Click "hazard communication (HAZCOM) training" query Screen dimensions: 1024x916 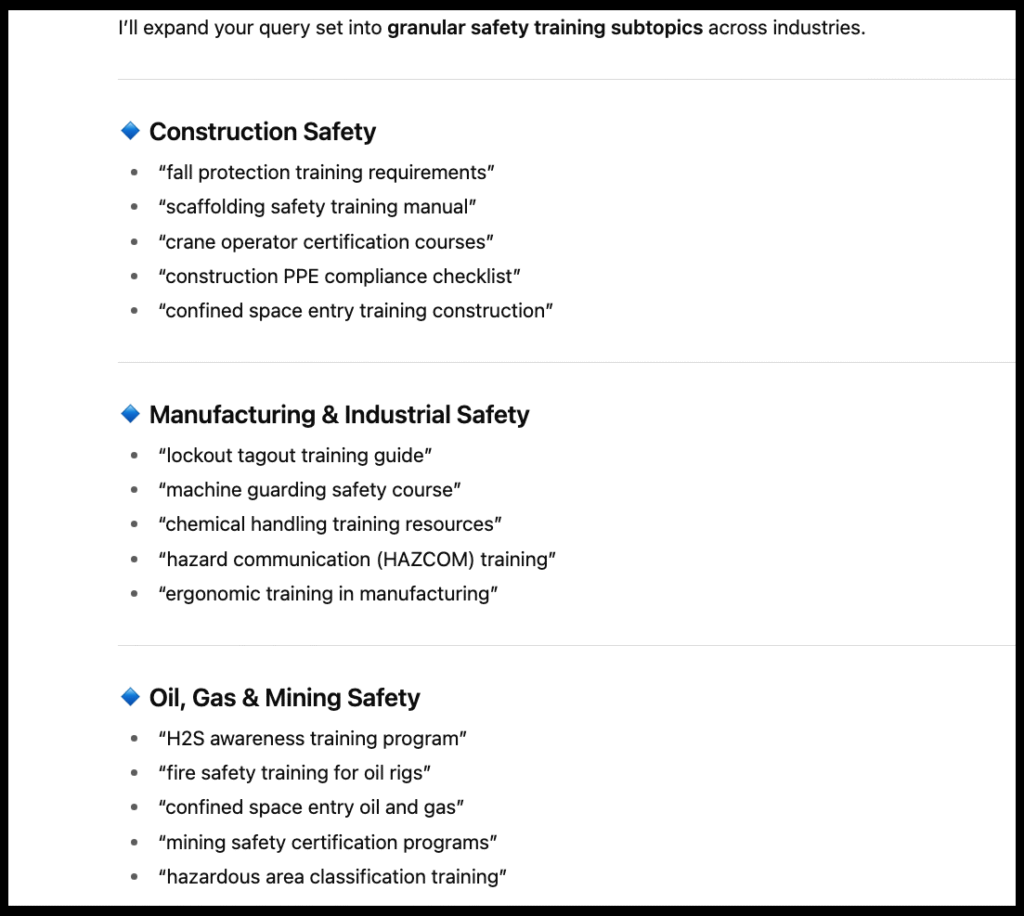click(357, 559)
